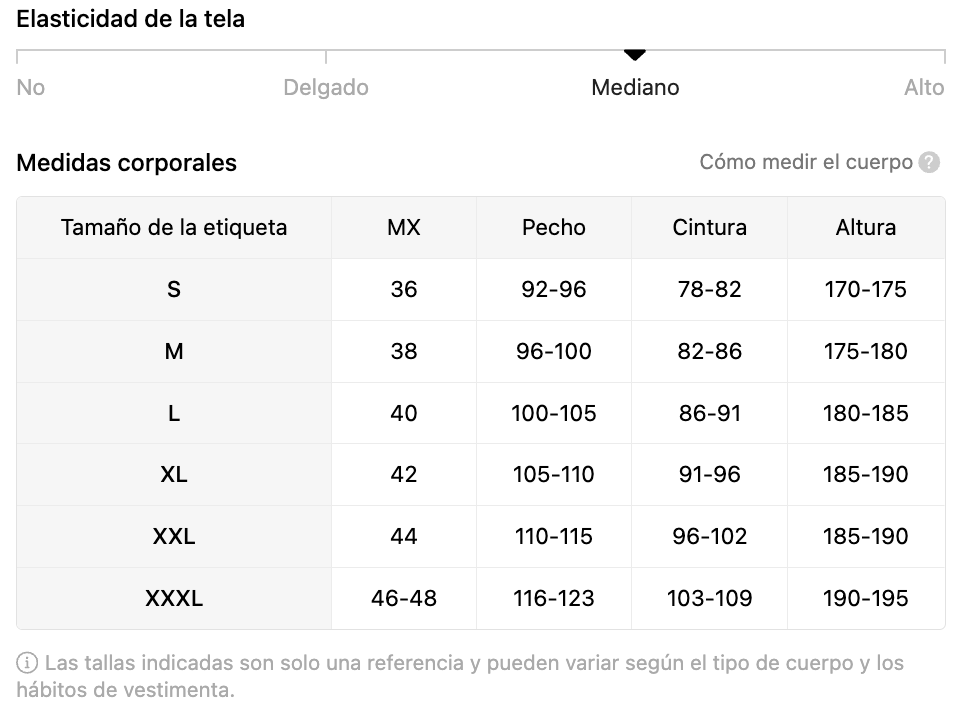
Task: Click the 'Medidas corporales' heading
Action: (x=126, y=163)
